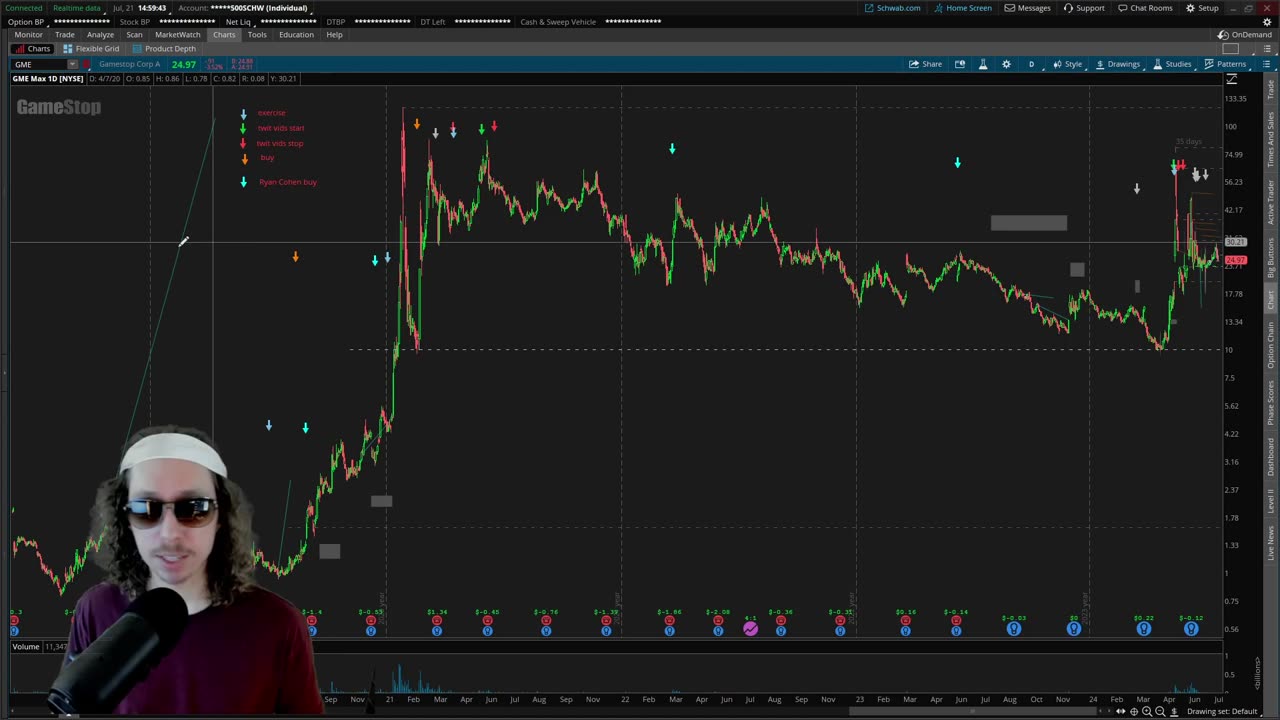
Task: Open the Education tab
Action: (x=296, y=35)
